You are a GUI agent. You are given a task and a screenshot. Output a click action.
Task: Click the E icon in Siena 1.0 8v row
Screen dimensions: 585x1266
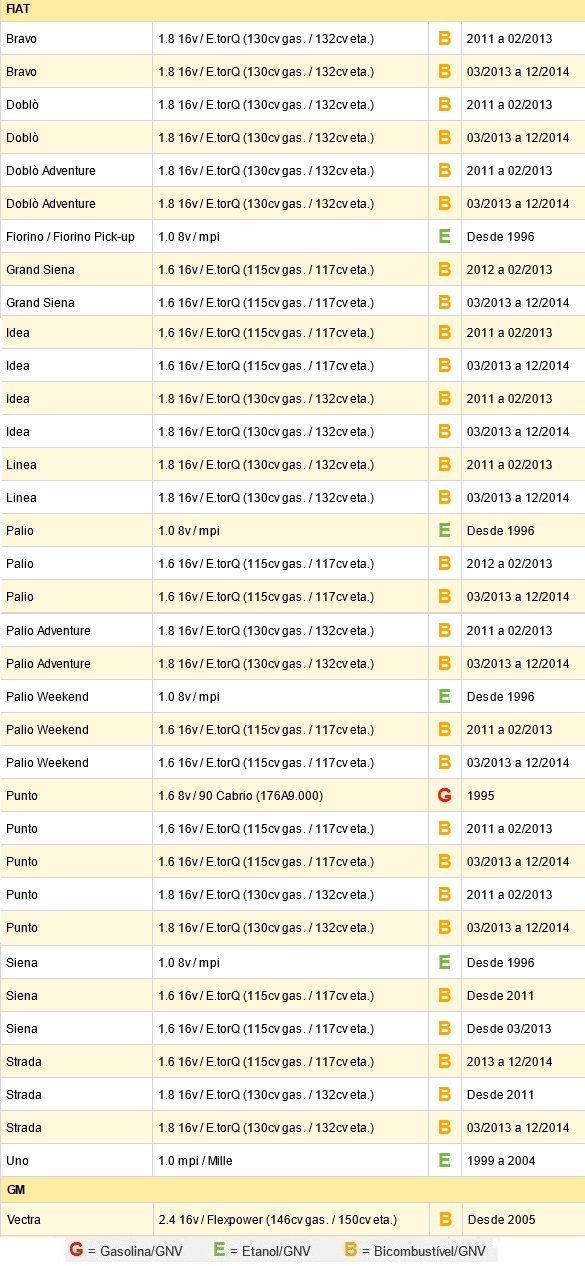(444, 963)
